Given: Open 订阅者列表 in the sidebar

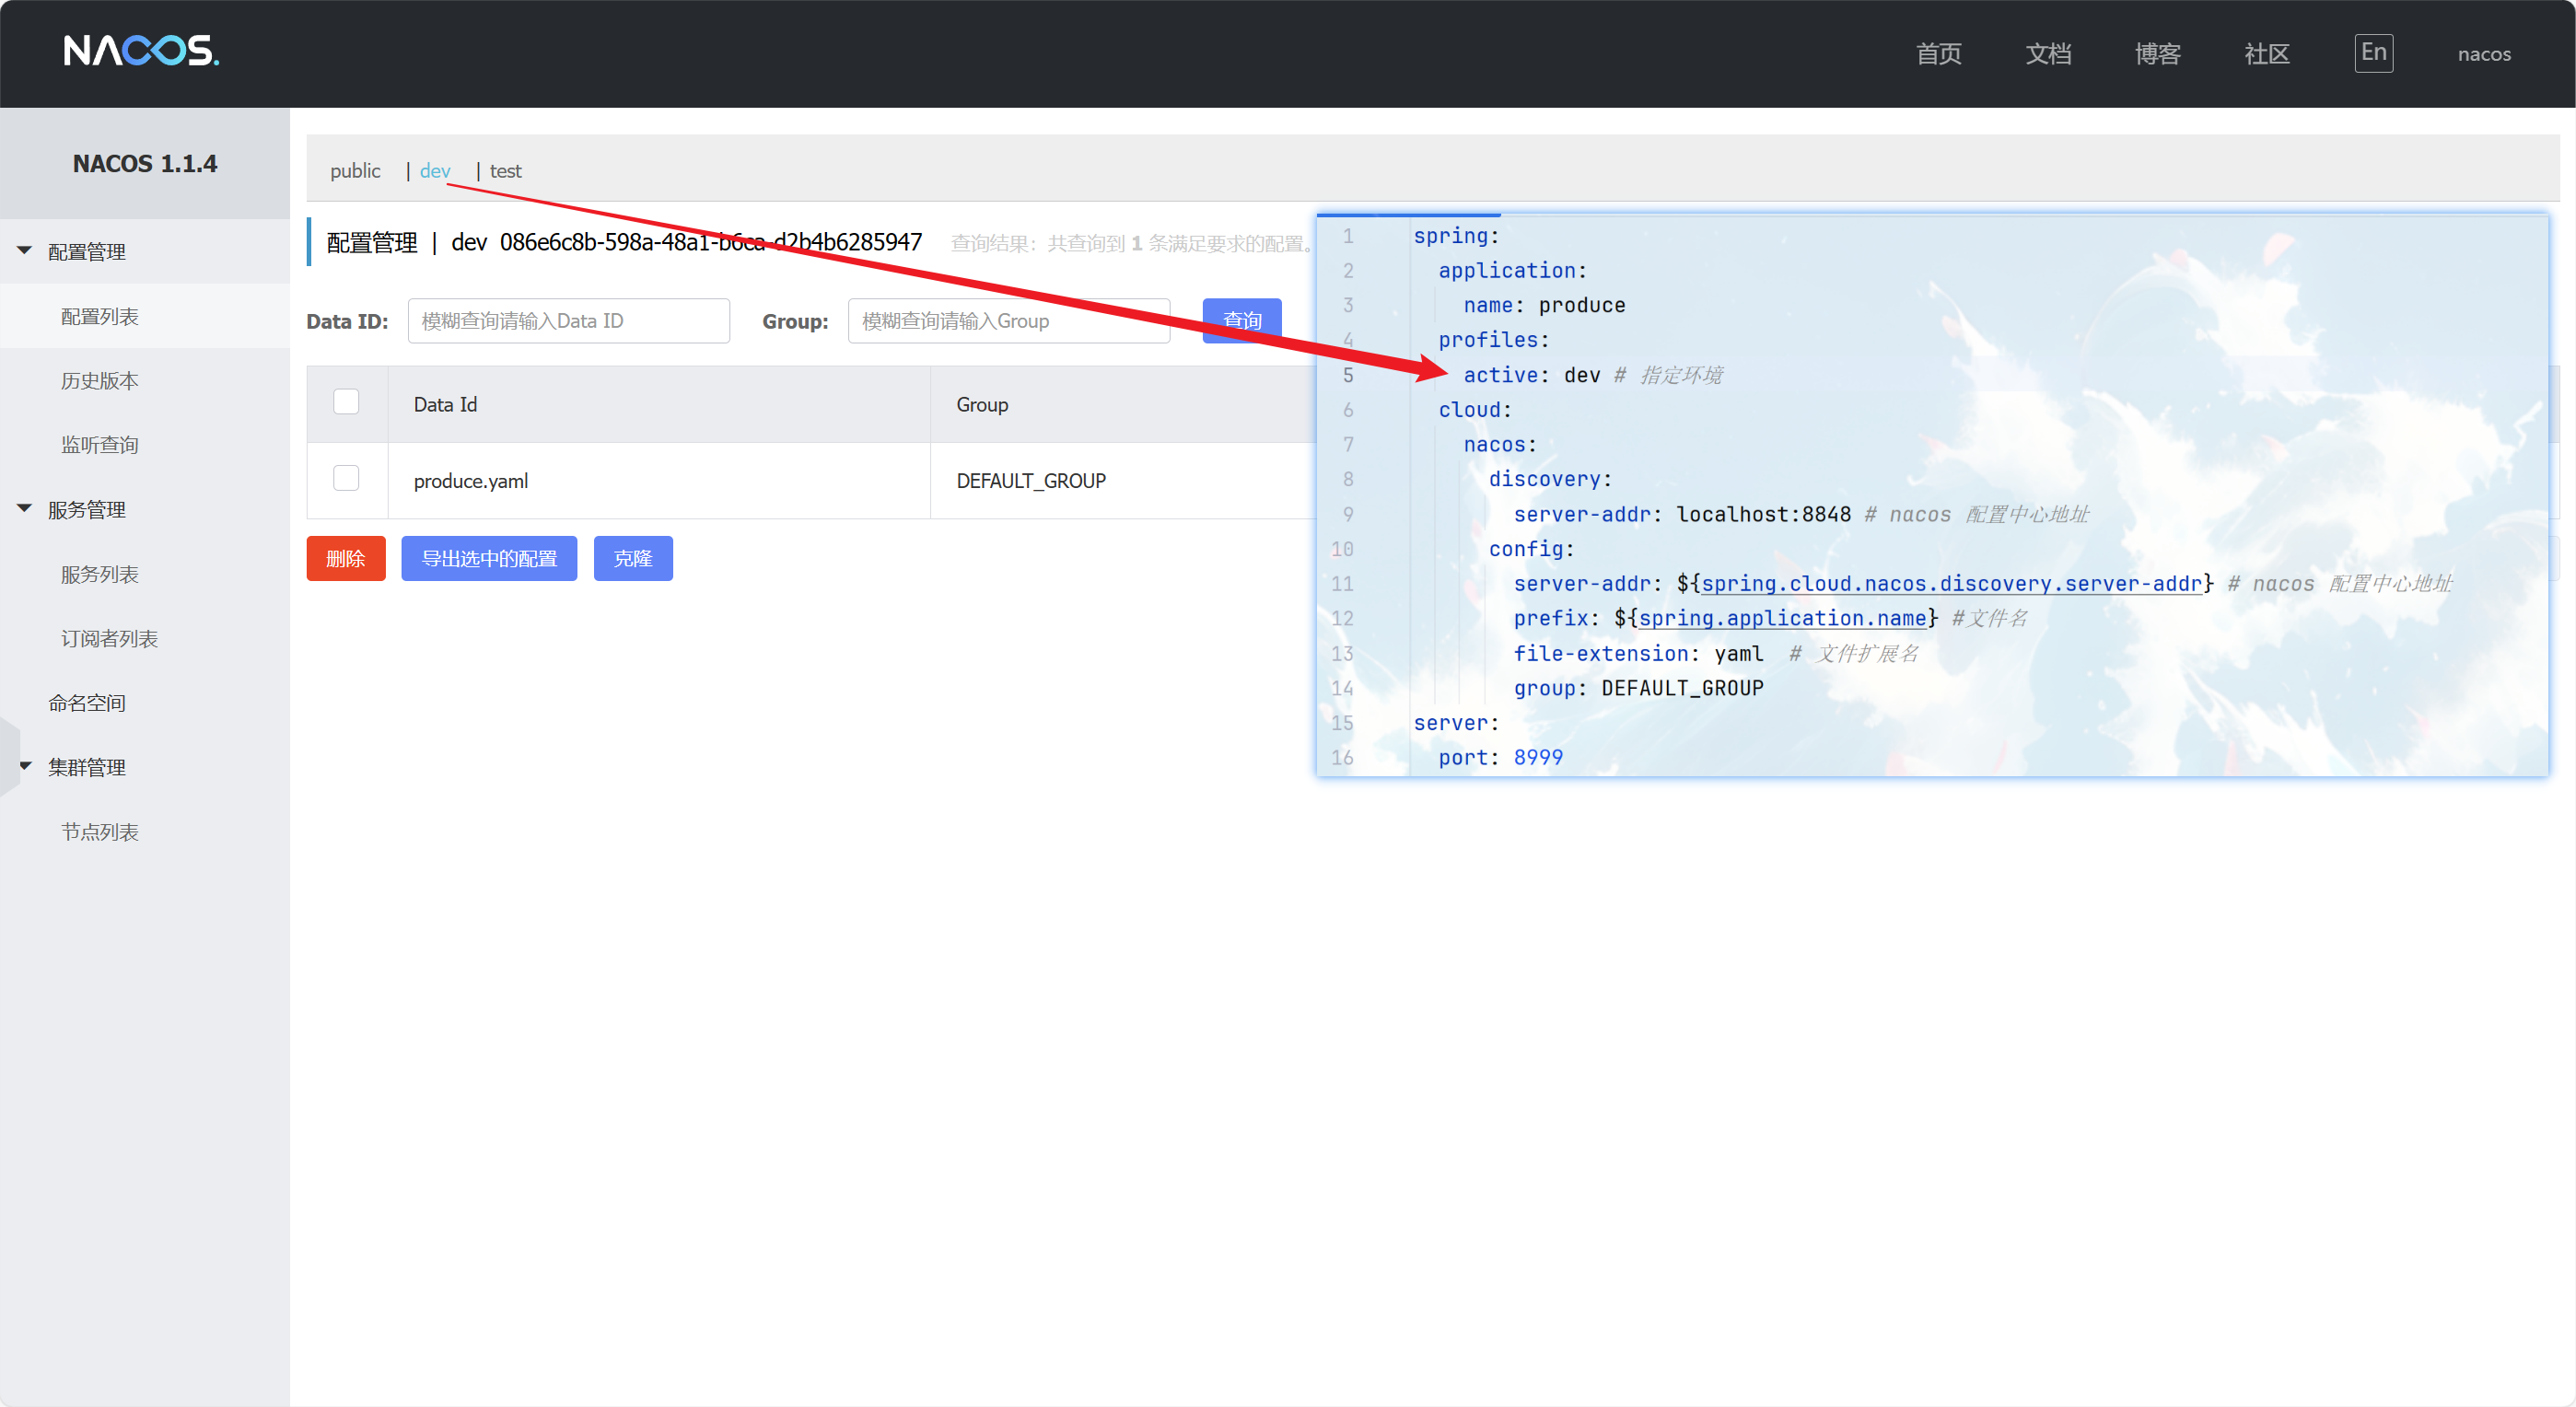Looking at the screenshot, I should tap(110, 638).
